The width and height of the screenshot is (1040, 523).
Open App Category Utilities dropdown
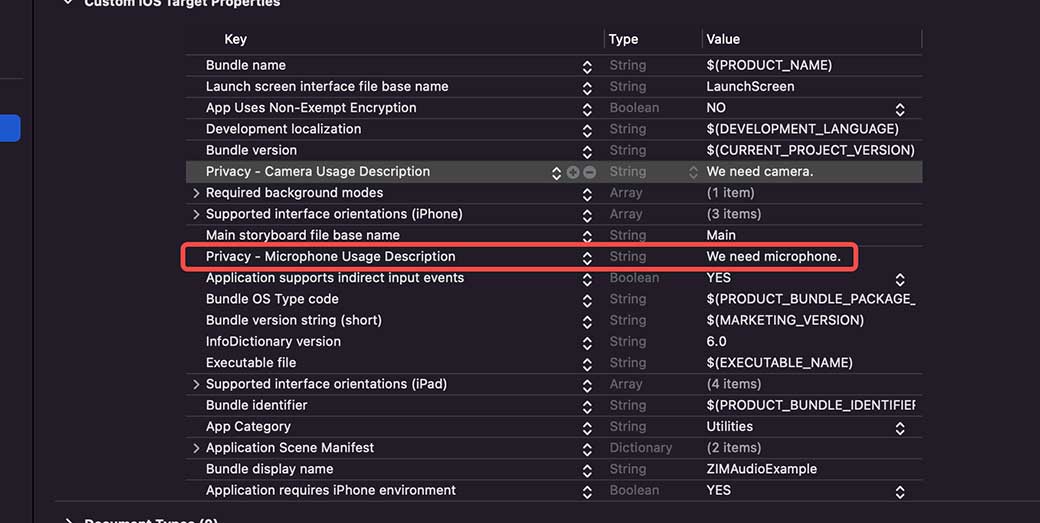pyautogui.click(x=899, y=428)
